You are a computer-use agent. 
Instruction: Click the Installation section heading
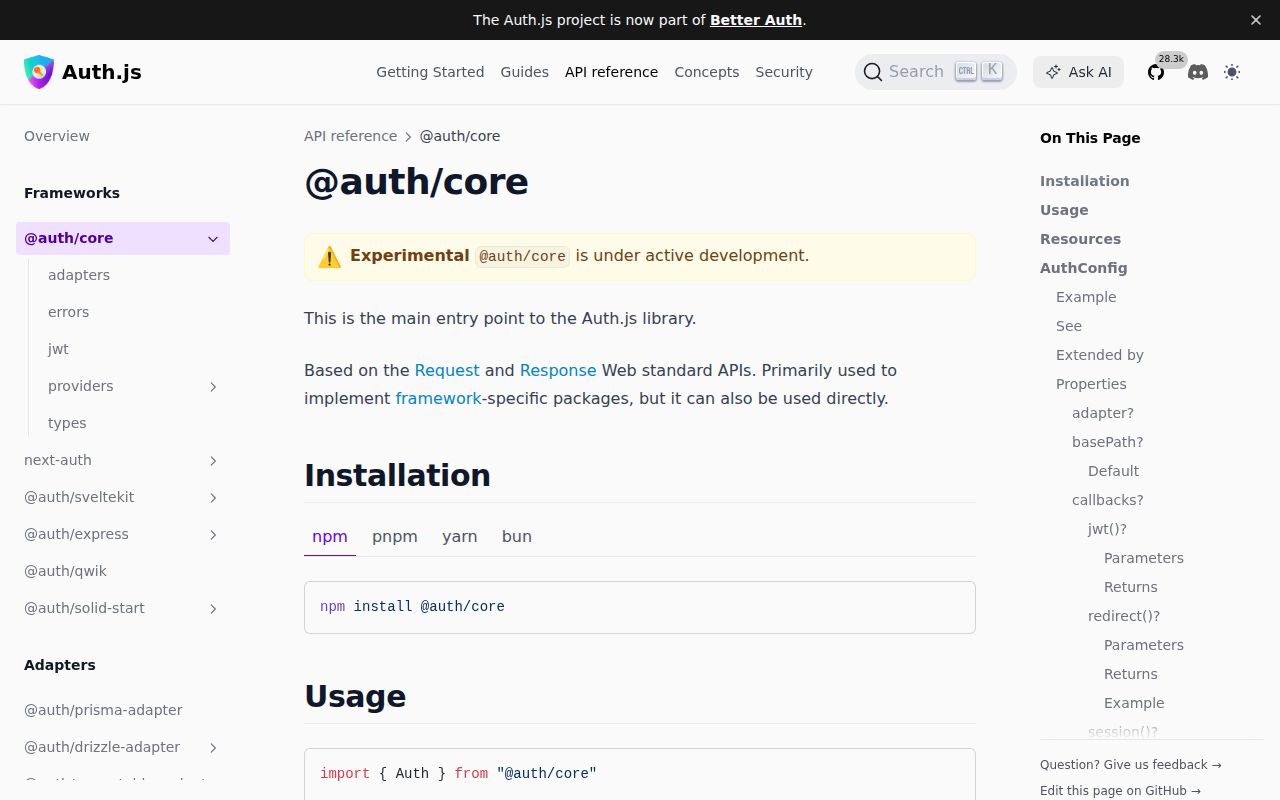coord(397,475)
